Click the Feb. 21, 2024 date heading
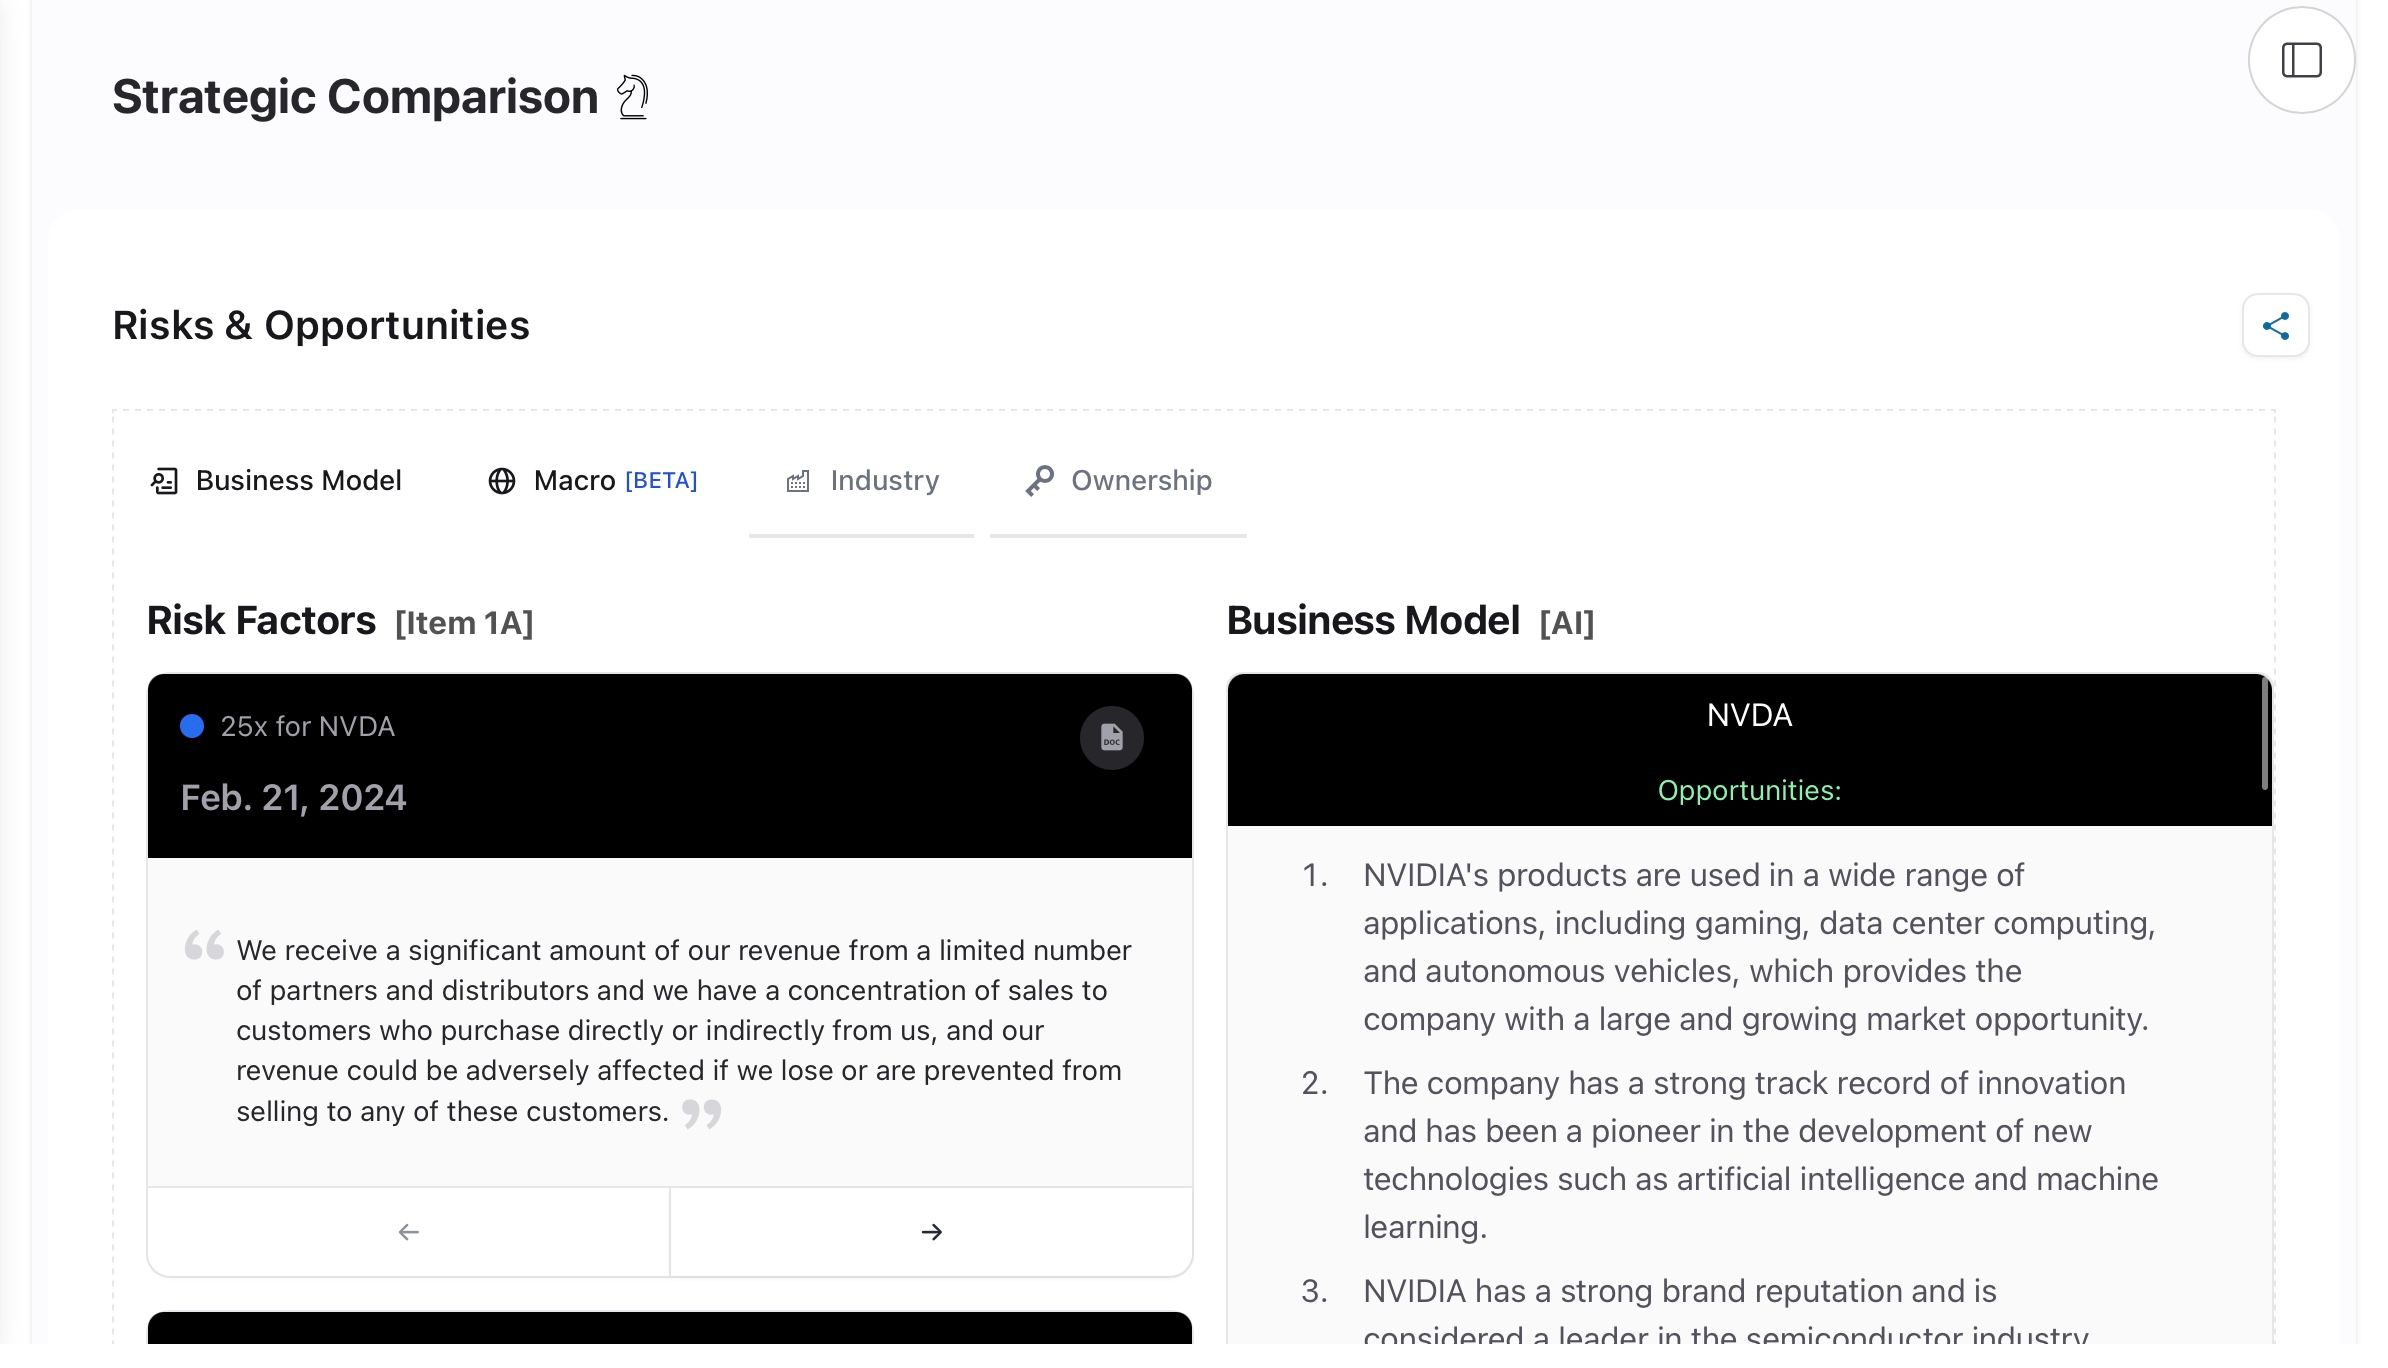The height and width of the screenshot is (1368, 2388). tap(293, 797)
